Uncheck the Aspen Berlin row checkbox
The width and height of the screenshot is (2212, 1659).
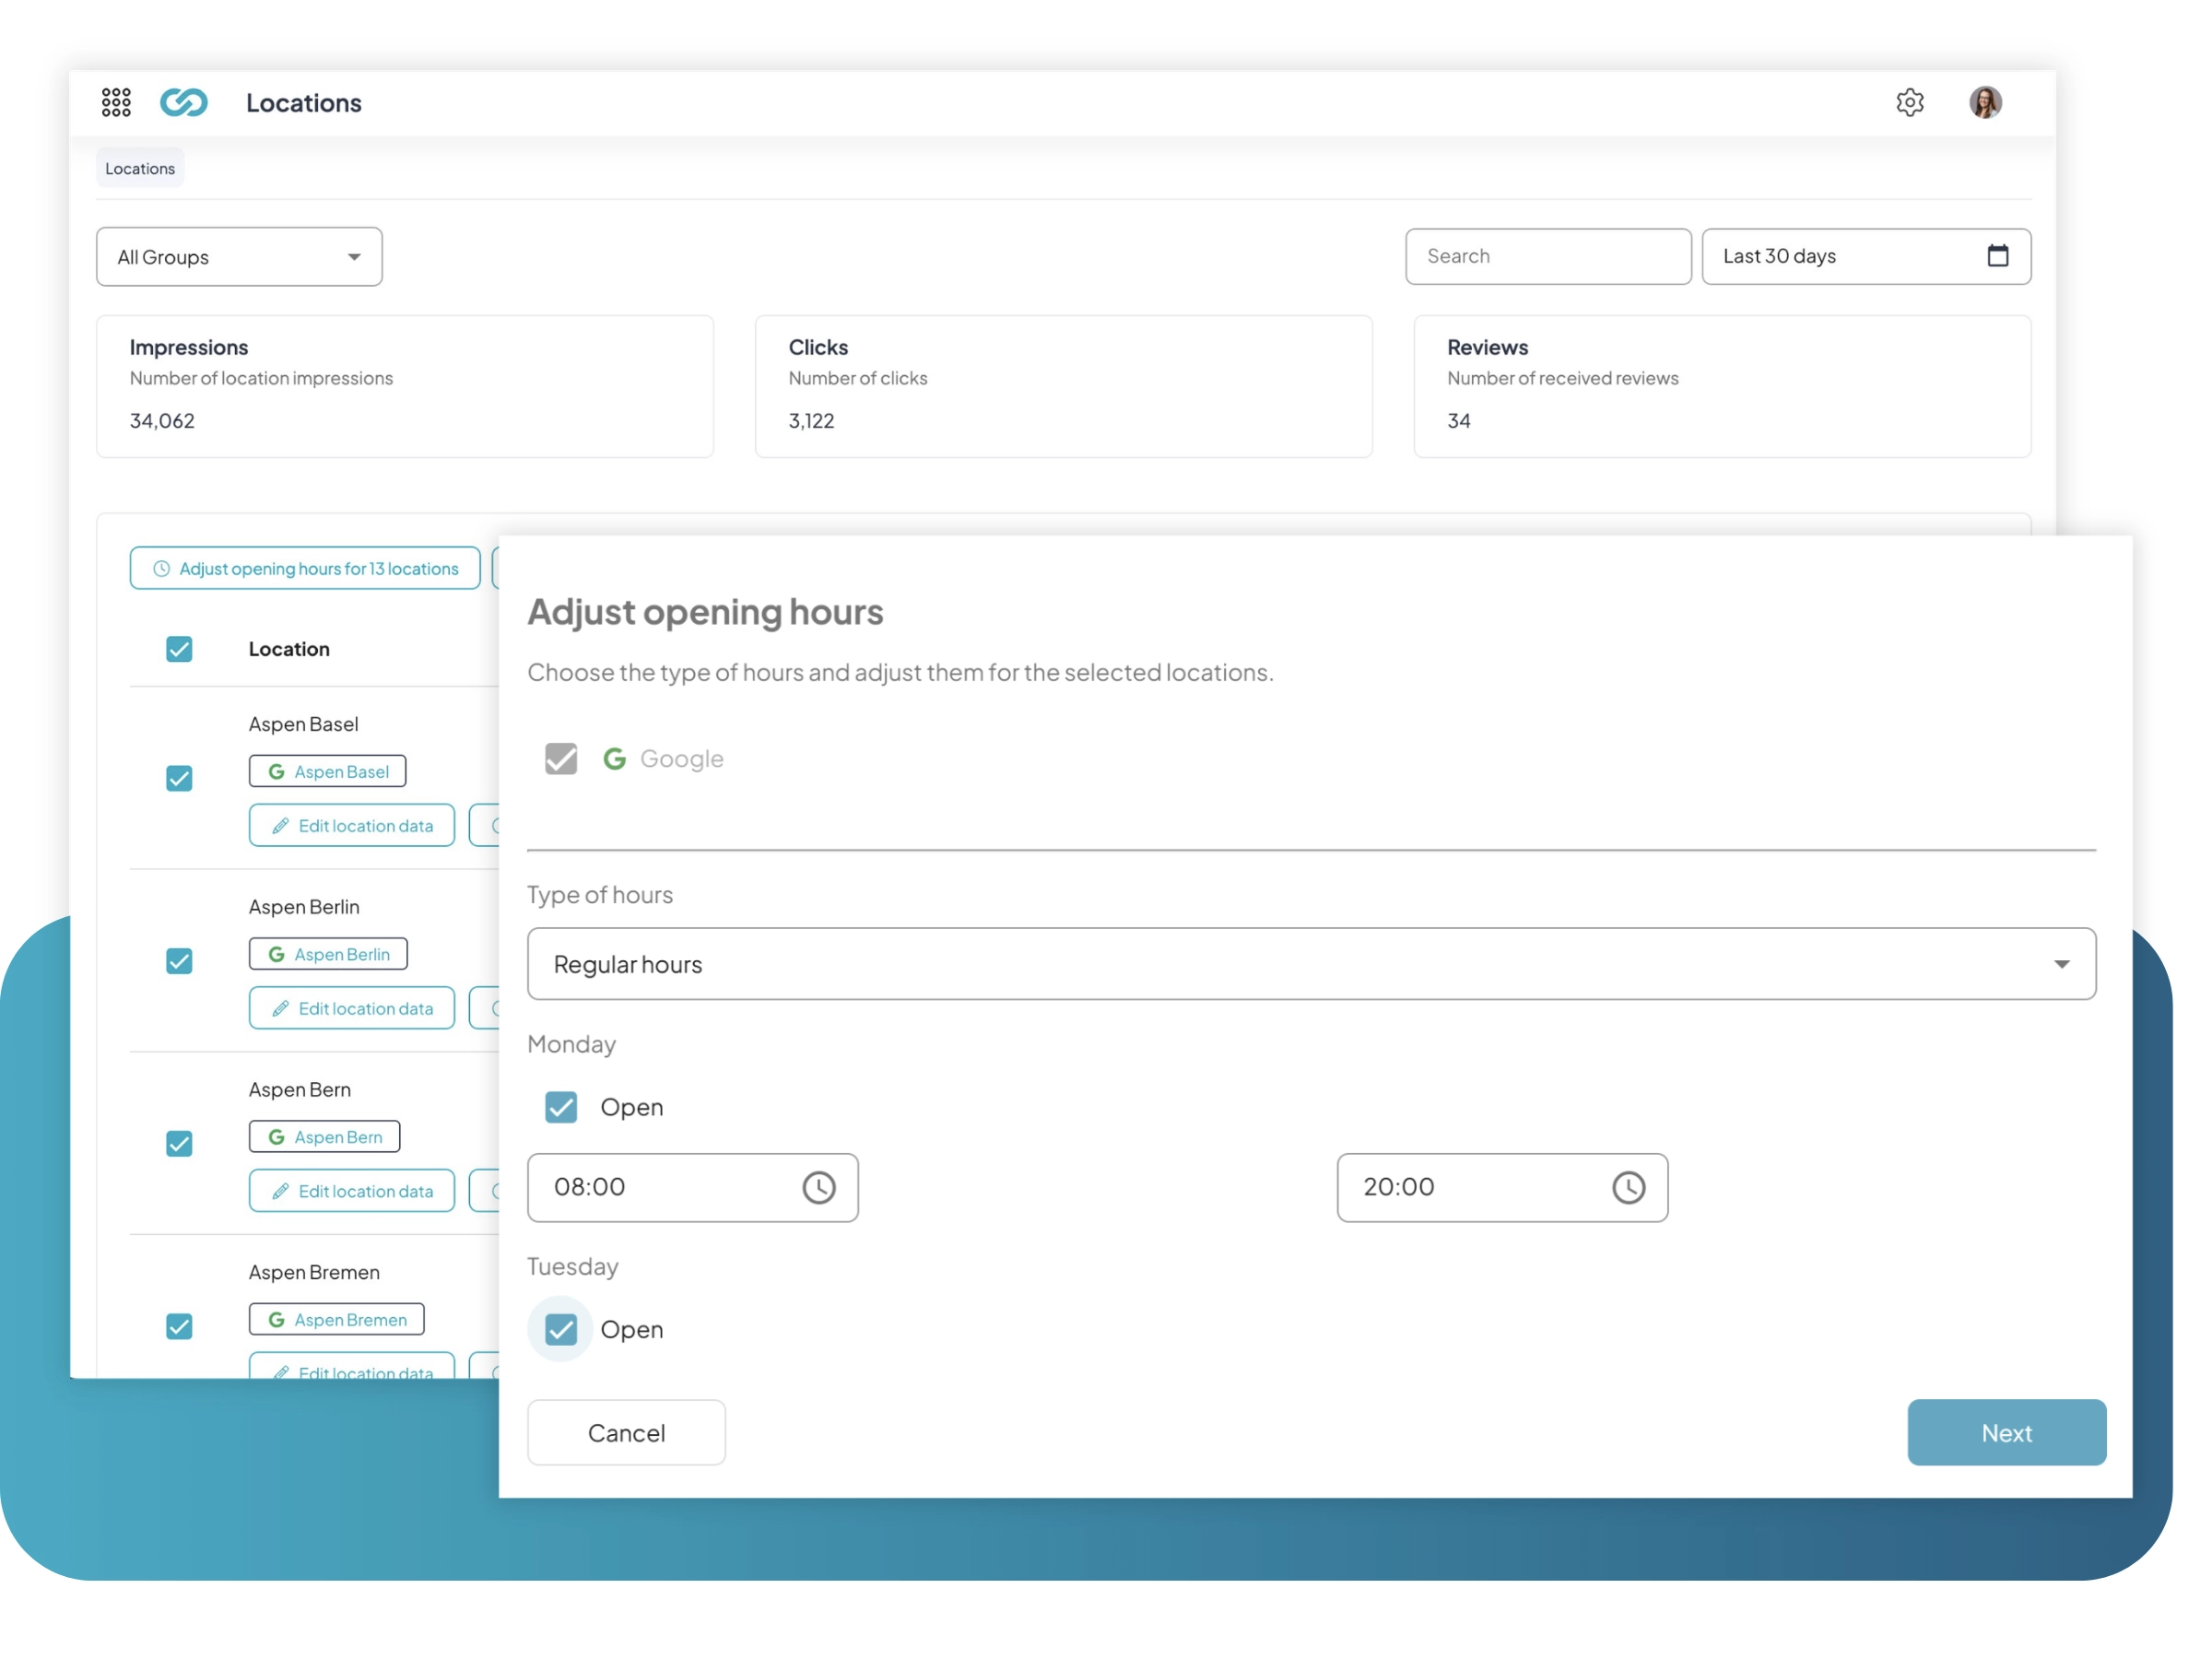pyautogui.click(x=179, y=961)
